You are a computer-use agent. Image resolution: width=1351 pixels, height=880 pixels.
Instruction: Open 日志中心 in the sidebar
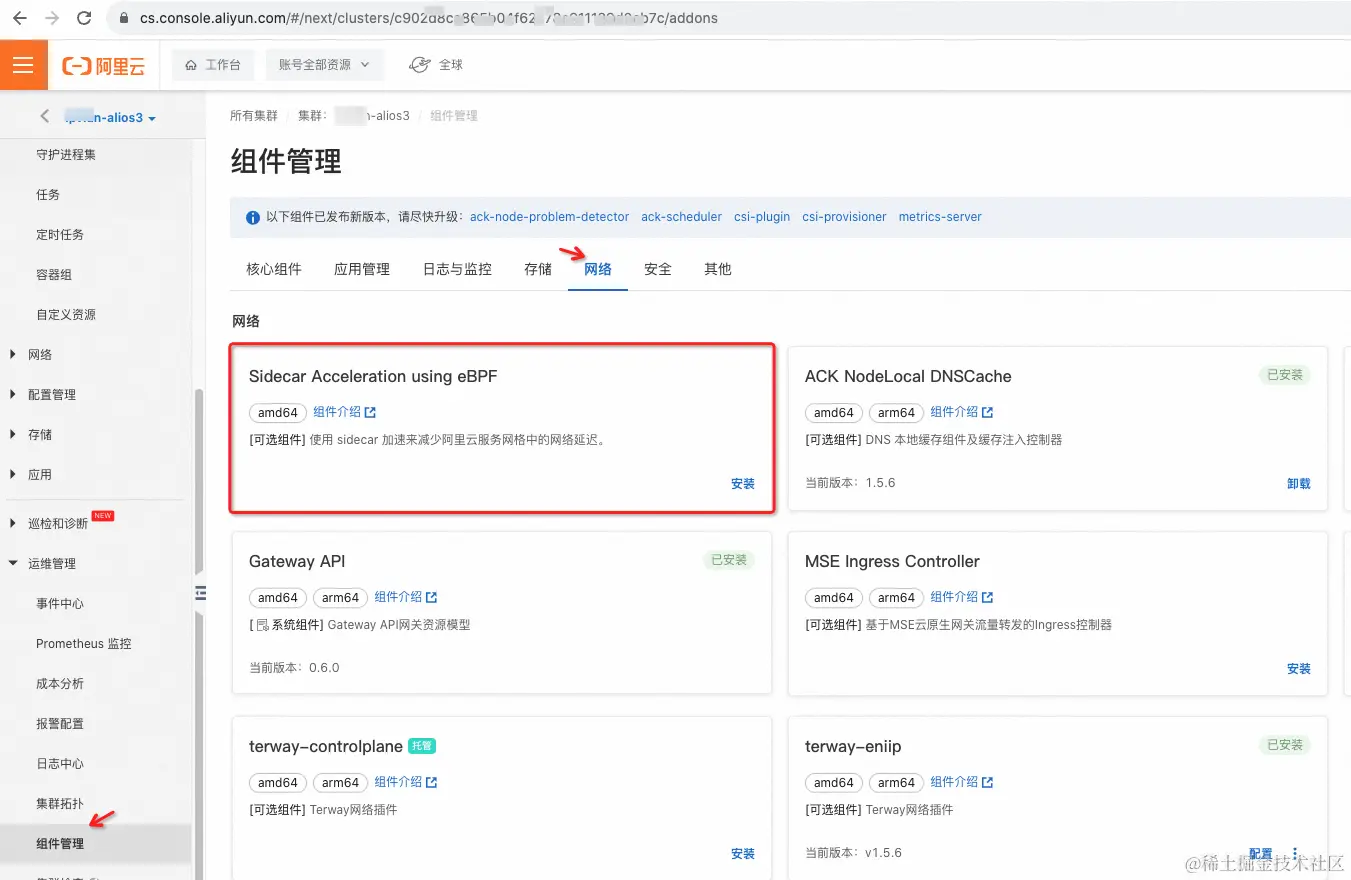point(60,764)
